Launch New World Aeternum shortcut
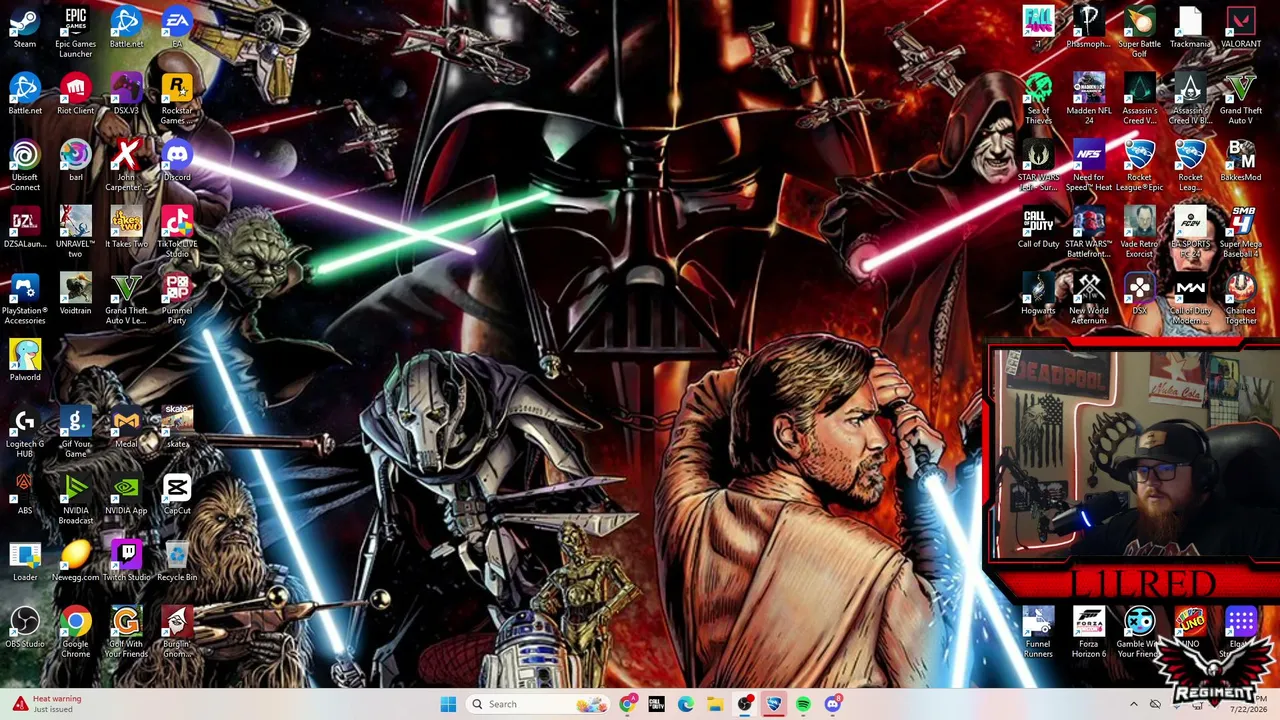 (x=1089, y=299)
